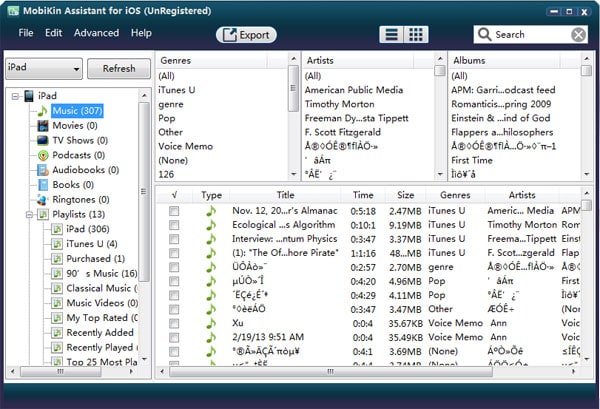The width and height of the screenshot is (600, 409).
Task: Click Albums list scroll down arrow
Action: click(x=587, y=174)
